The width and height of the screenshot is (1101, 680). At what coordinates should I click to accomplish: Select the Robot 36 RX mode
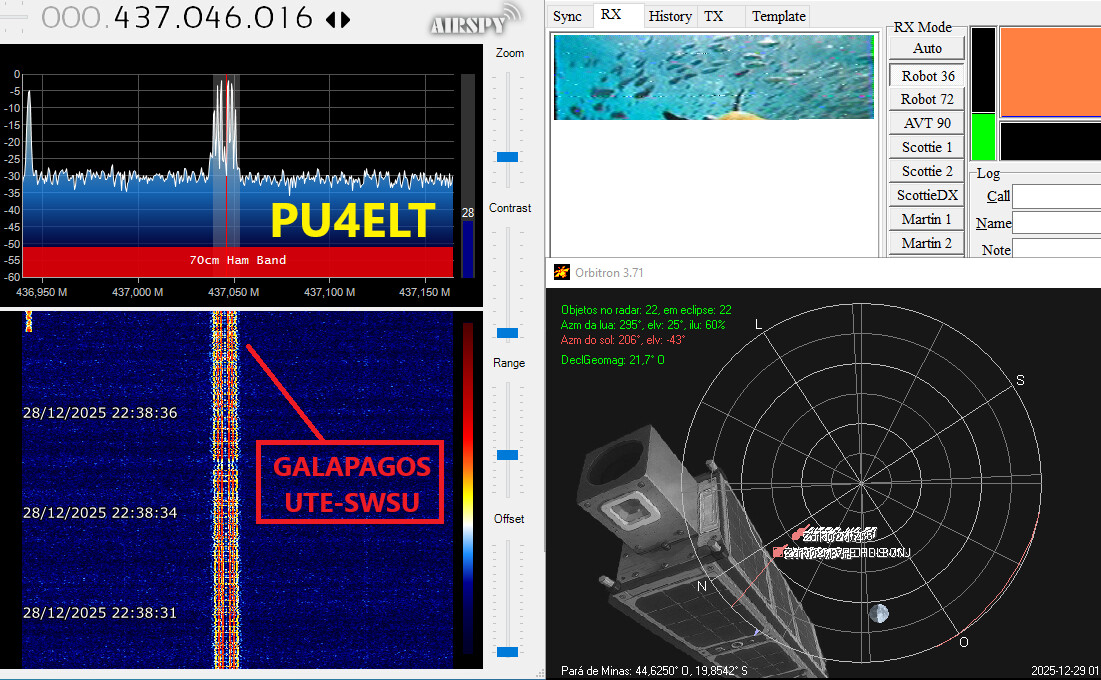coord(927,76)
